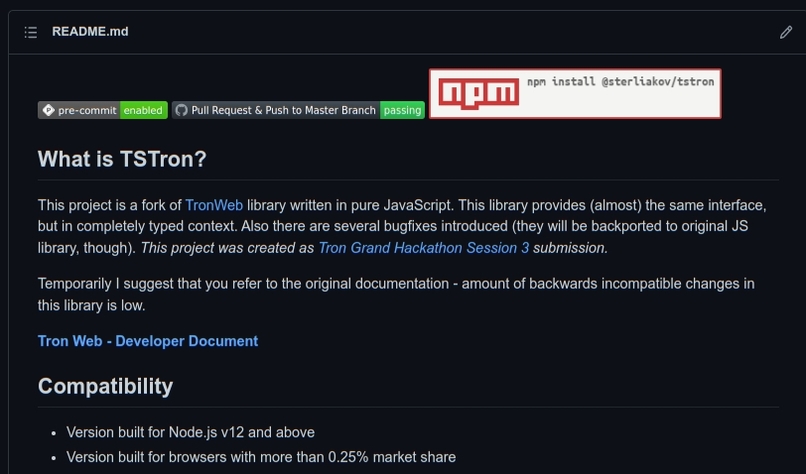Open the Pull Request & Push to Master Branch passing badge
This screenshot has width=806, height=474.
298,110
